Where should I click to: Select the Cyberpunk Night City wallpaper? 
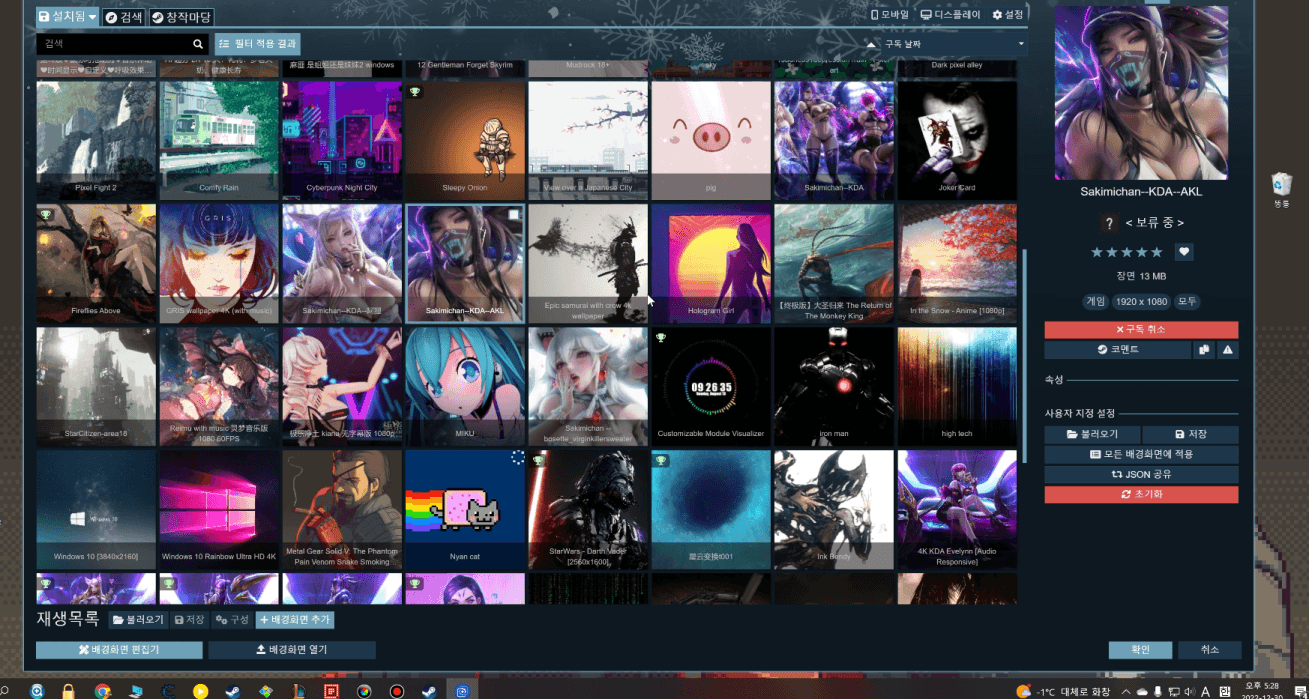pyautogui.click(x=342, y=140)
